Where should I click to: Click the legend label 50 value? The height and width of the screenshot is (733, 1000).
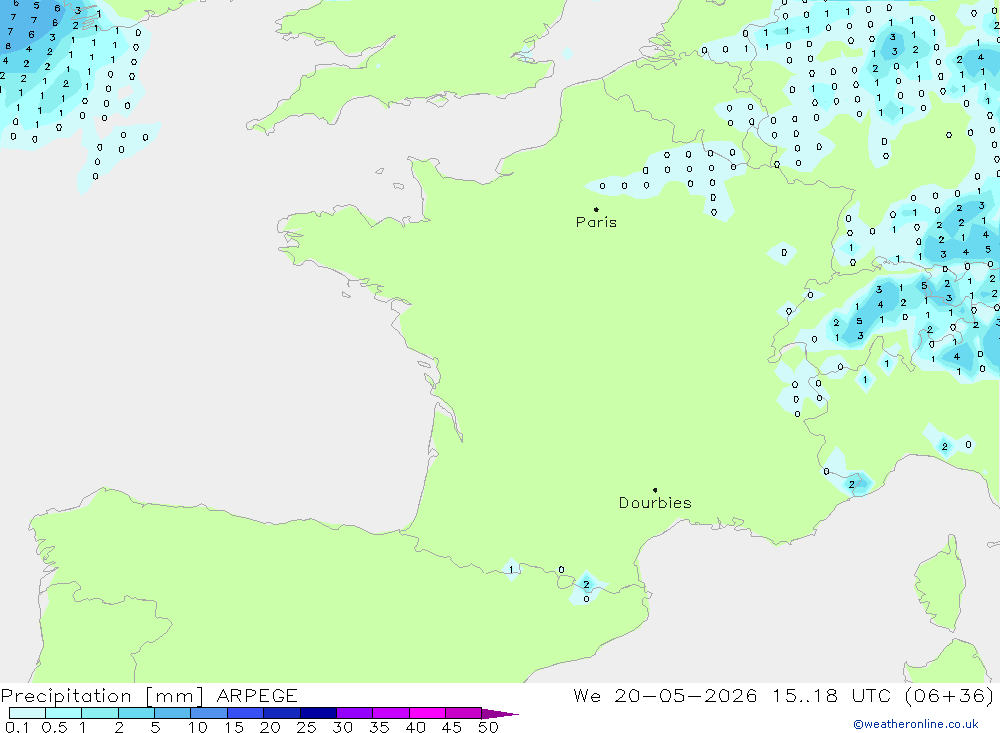pyautogui.click(x=488, y=727)
